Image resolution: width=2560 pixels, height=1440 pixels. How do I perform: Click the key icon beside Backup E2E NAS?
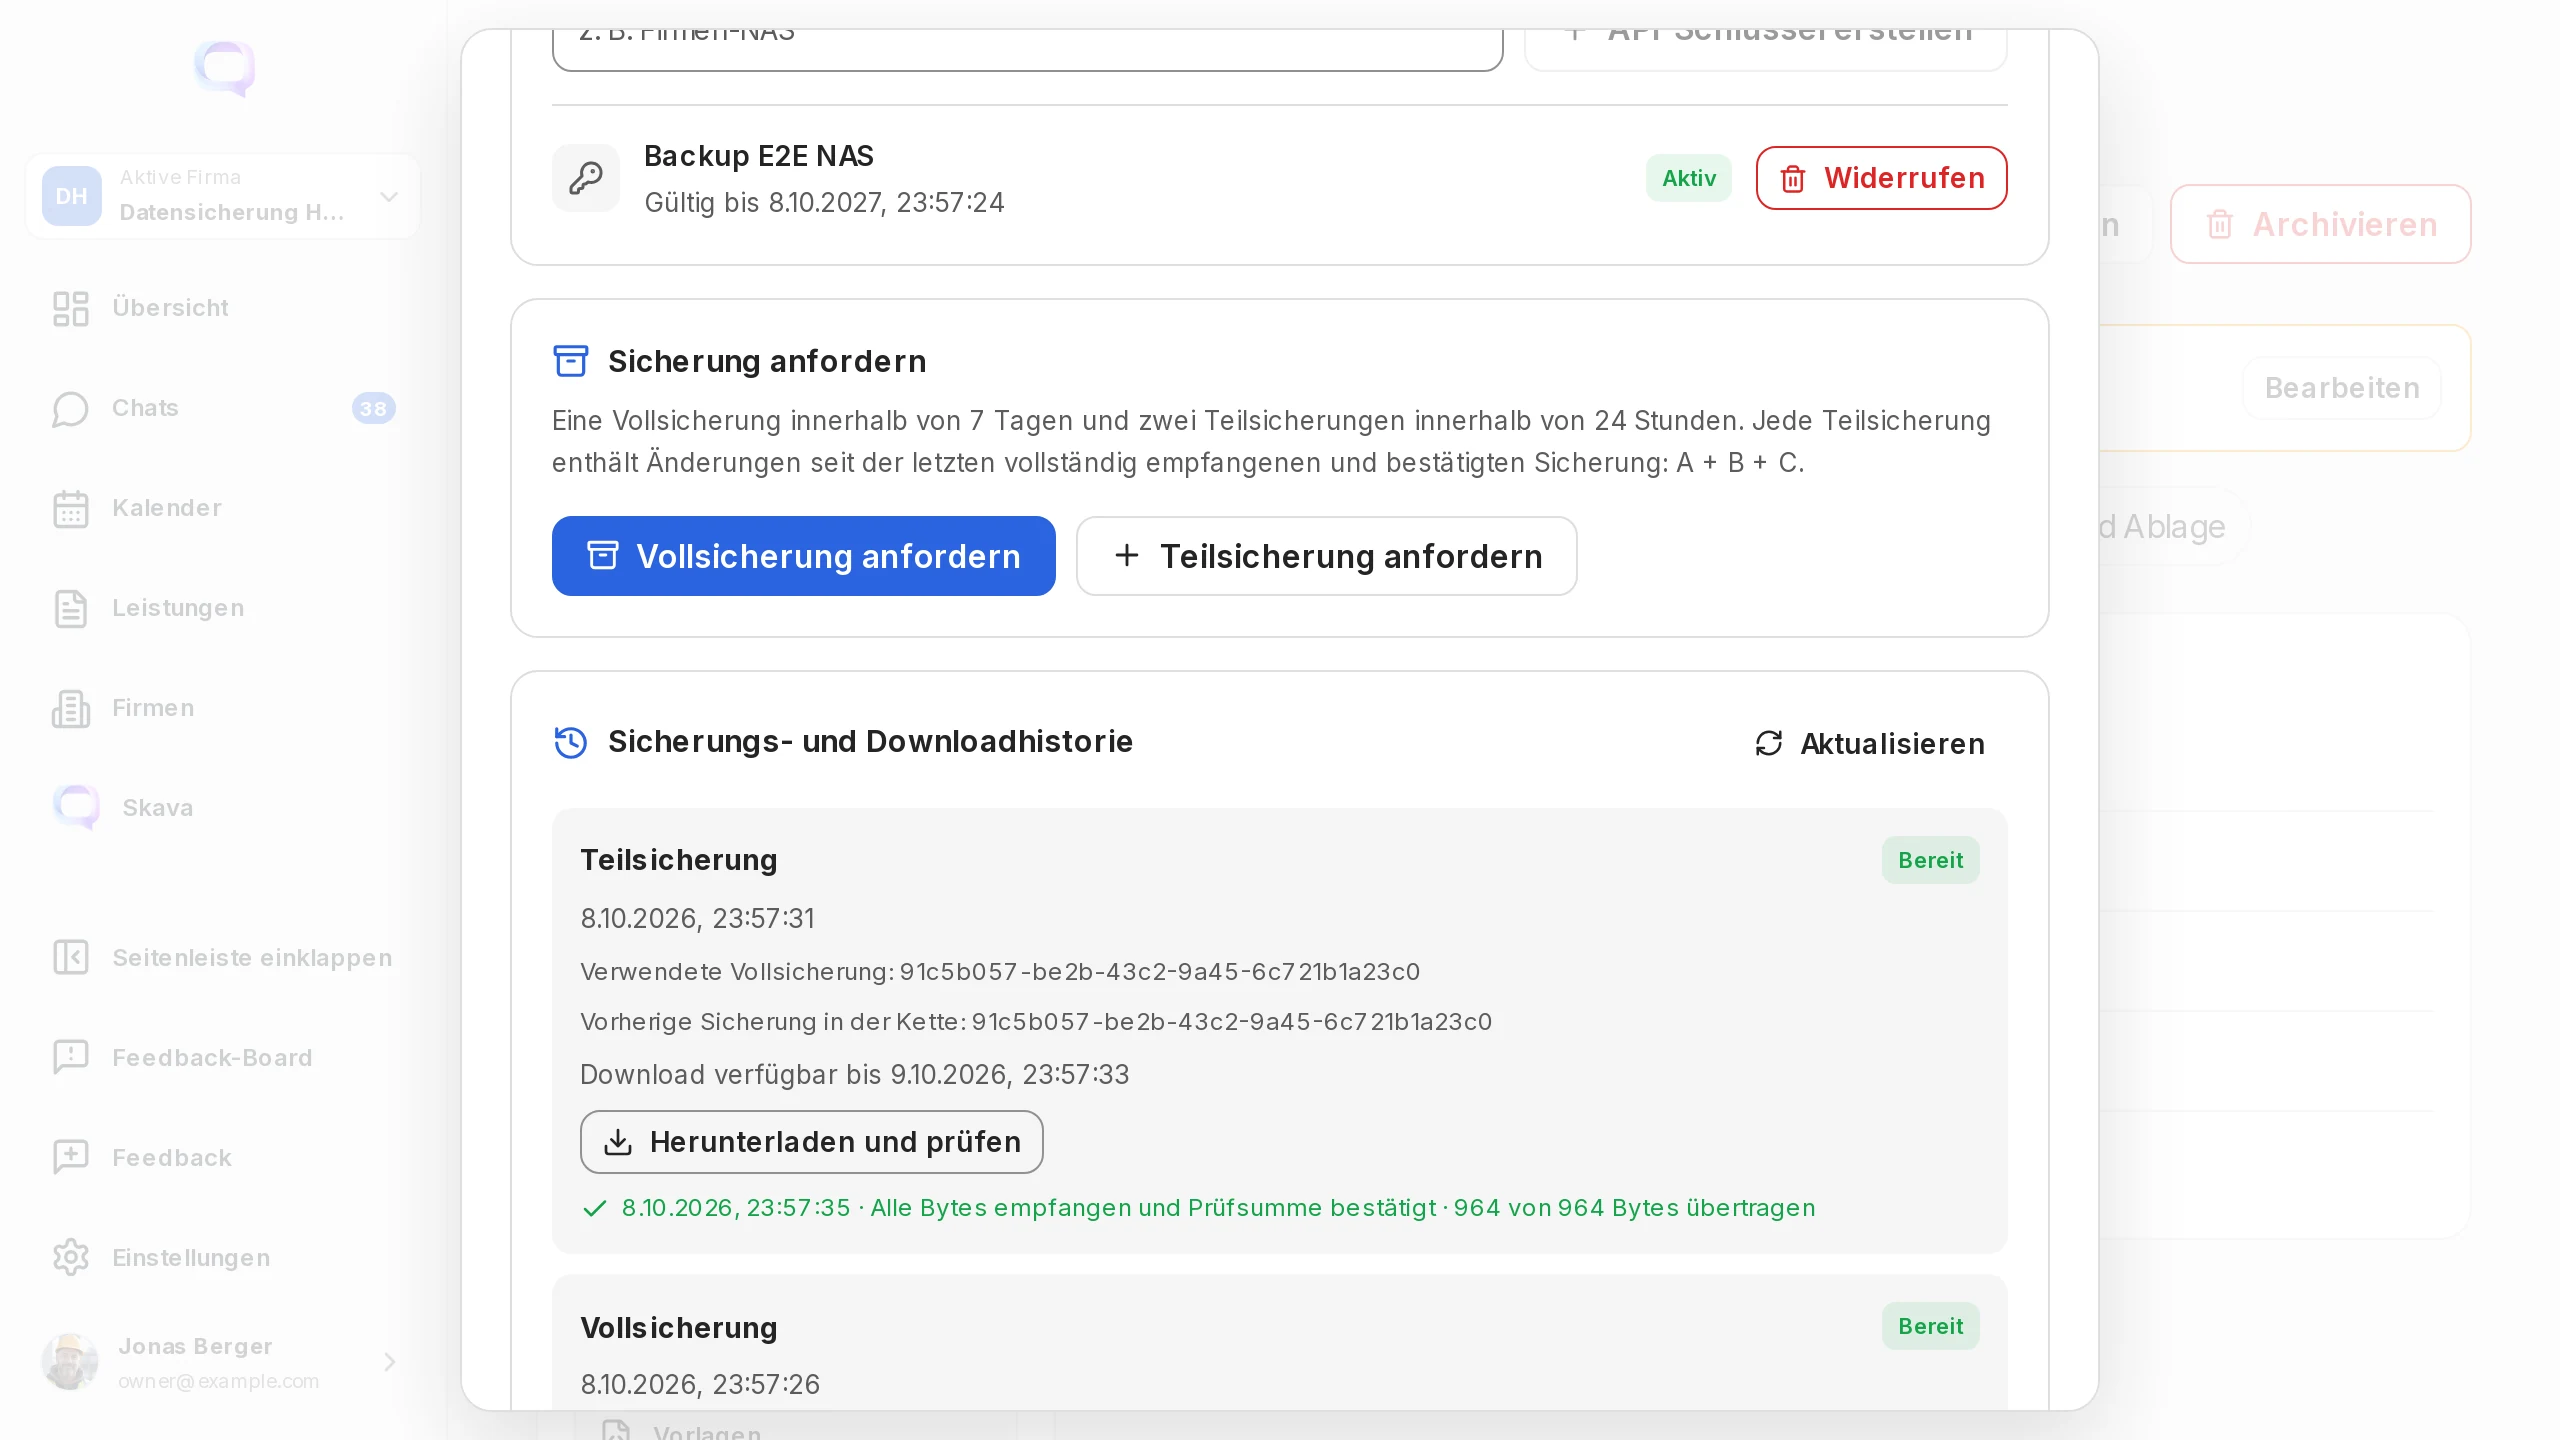point(586,178)
